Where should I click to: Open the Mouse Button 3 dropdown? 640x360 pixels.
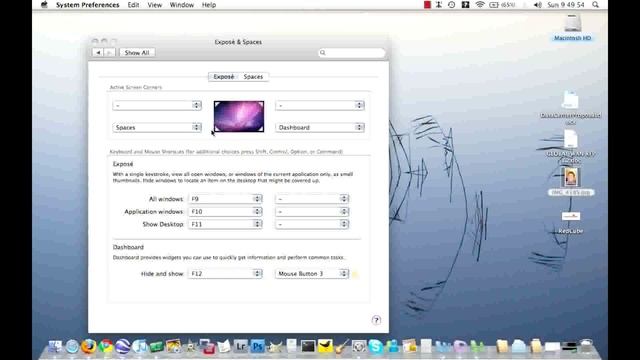(x=312, y=273)
